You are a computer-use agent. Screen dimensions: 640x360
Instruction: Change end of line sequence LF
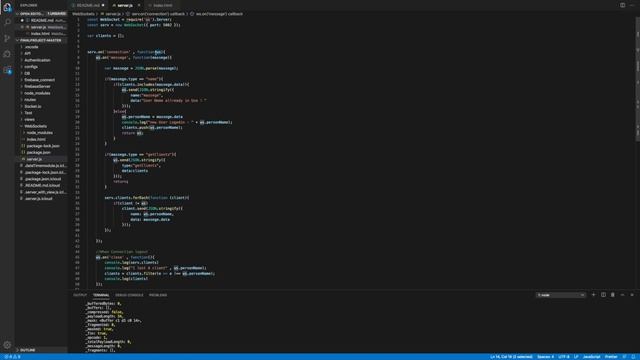[x=576, y=357]
